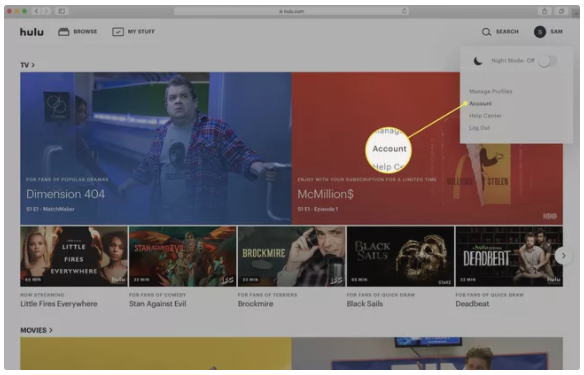Click Stan Against Evil title link

pyautogui.click(x=158, y=304)
